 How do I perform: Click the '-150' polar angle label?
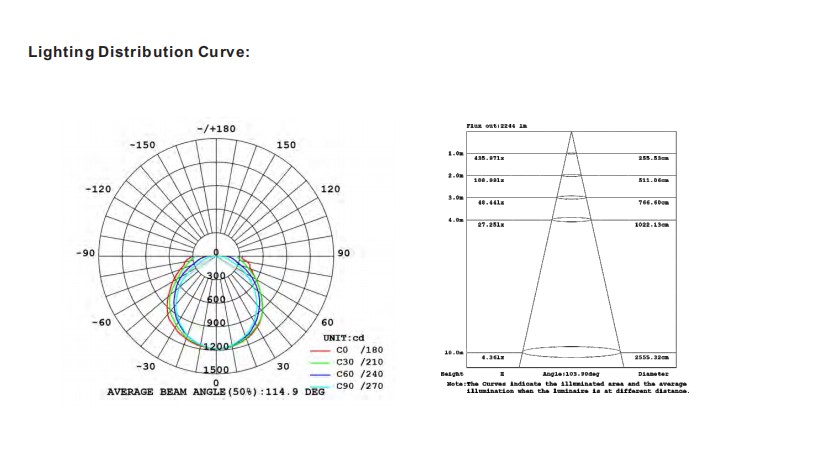point(142,145)
